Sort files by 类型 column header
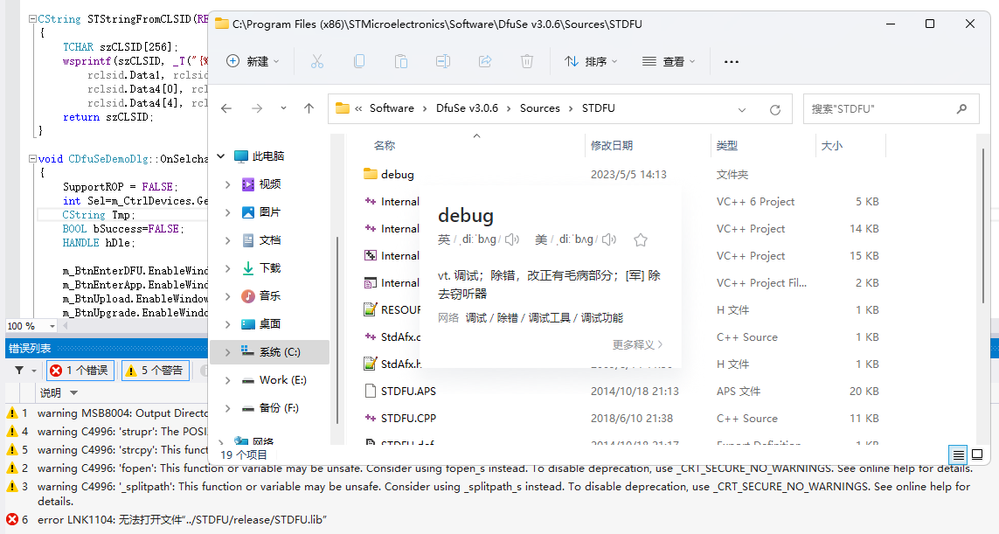The image size is (999, 534). (727, 146)
